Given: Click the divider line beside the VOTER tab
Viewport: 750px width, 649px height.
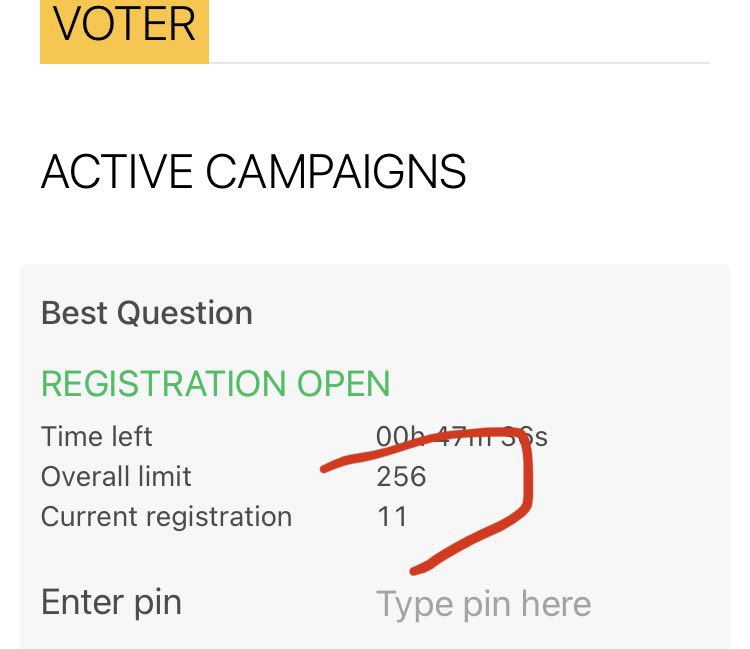Looking at the screenshot, I should pyautogui.click(x=460, y=63).
